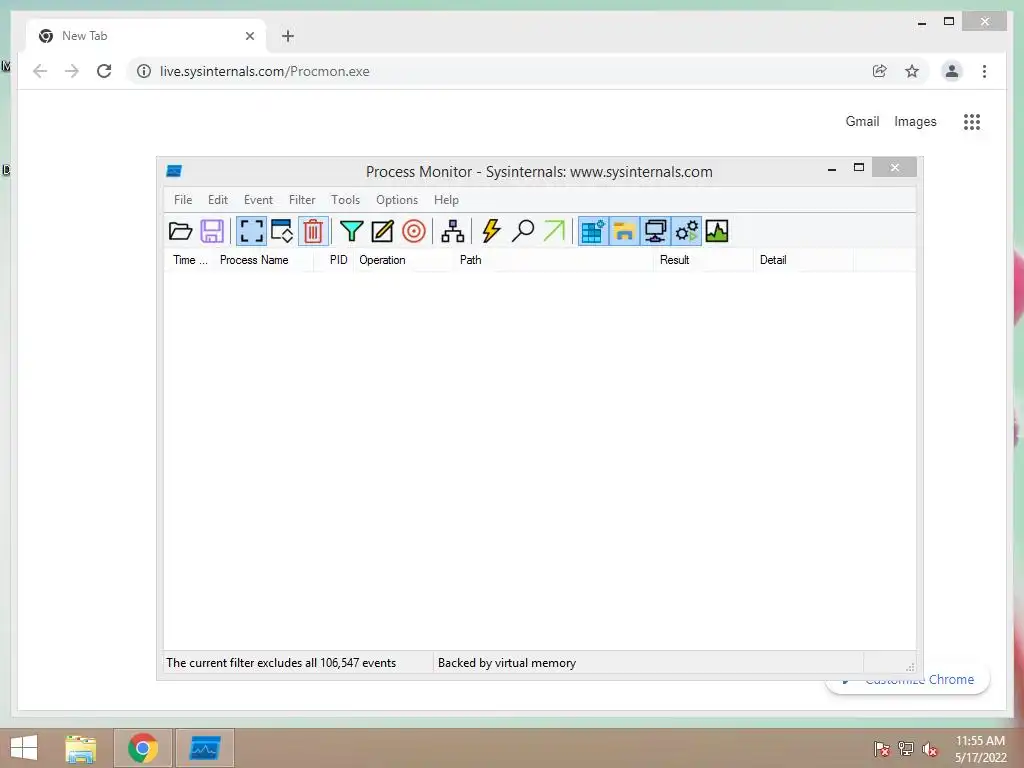This screenshot has width=1024, height=768.
Task: Click the Detail column header
Action: pos(804,260)
